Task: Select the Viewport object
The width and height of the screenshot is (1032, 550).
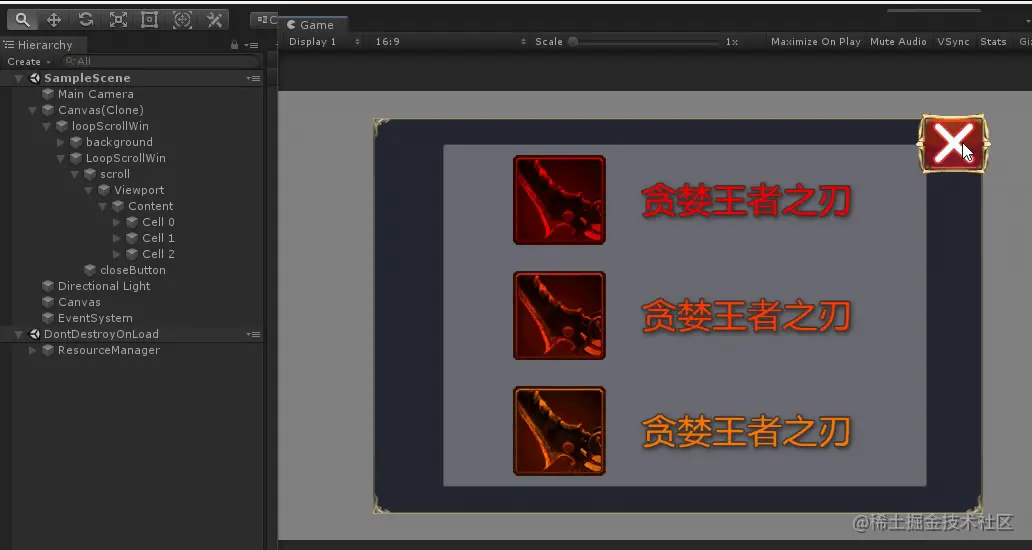Action: point(139,190)
